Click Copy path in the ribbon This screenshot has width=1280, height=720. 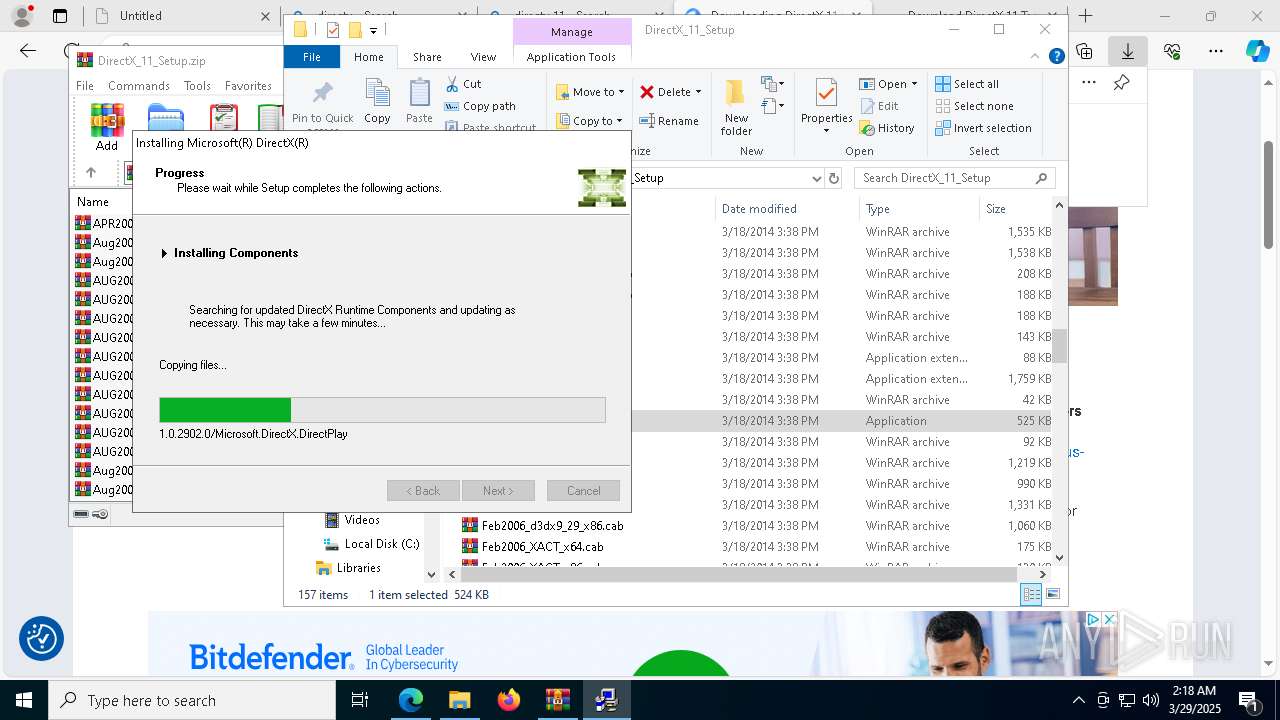tap(480, 106)
